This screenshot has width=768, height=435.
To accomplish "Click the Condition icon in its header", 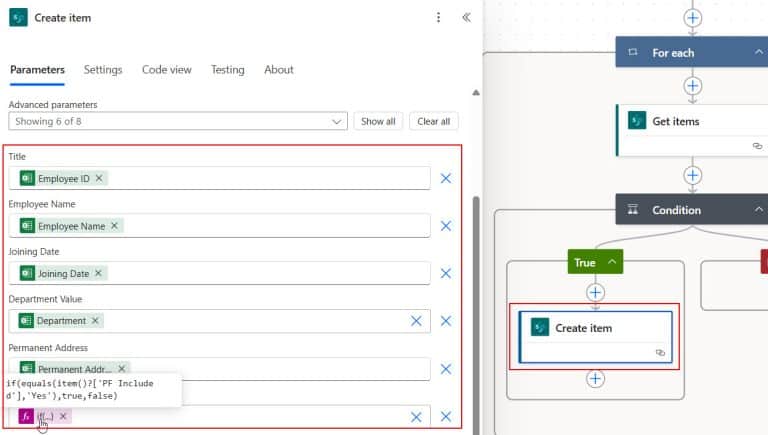I will pyautogui.click(x=633, y=209).
